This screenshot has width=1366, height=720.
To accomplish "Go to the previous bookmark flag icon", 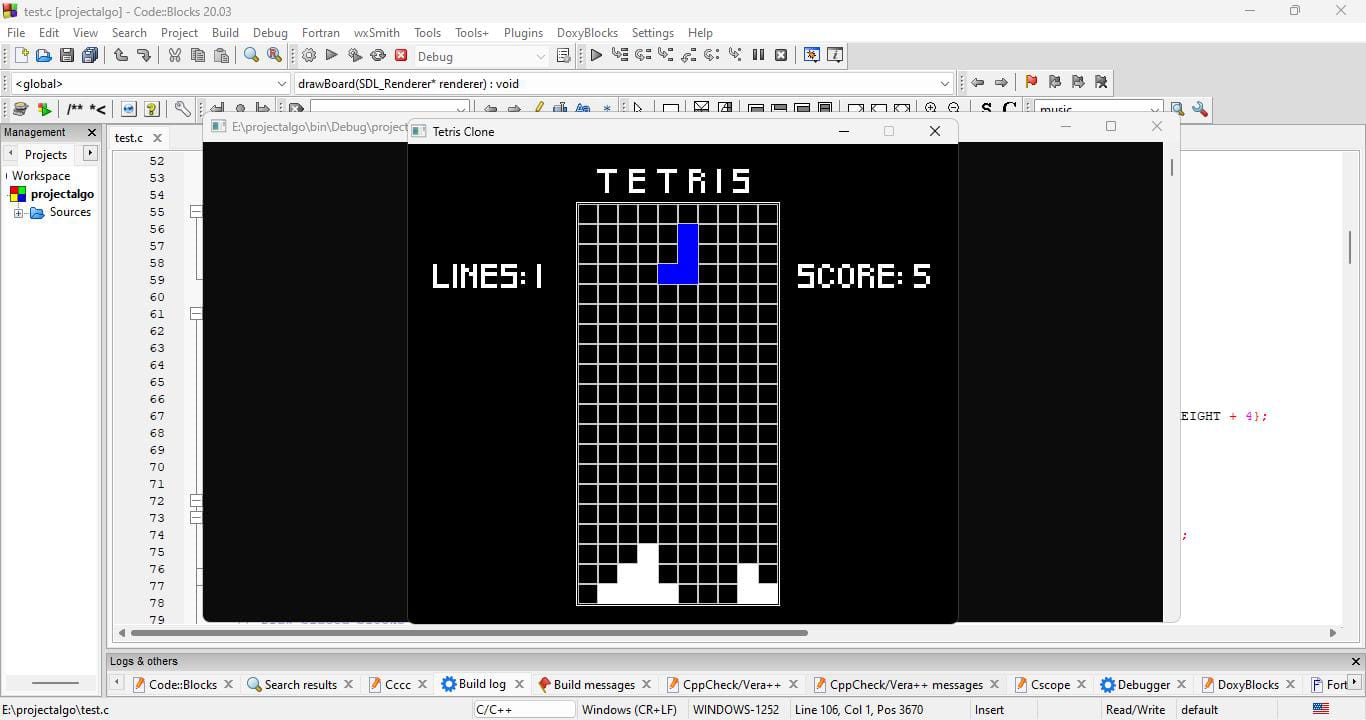I will (x=1054, y=83).
